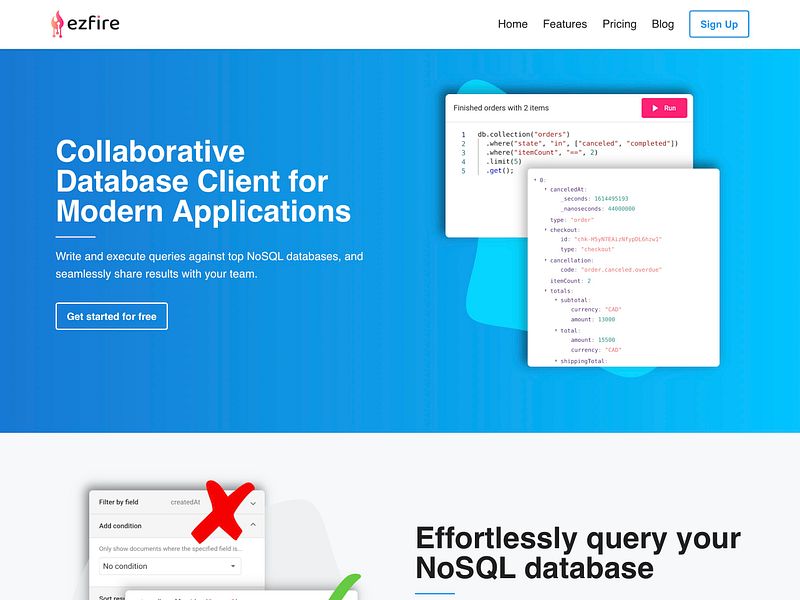Screen dimensions: 800x600
Task: Click the red X mark icon
Action: (222, 511)
